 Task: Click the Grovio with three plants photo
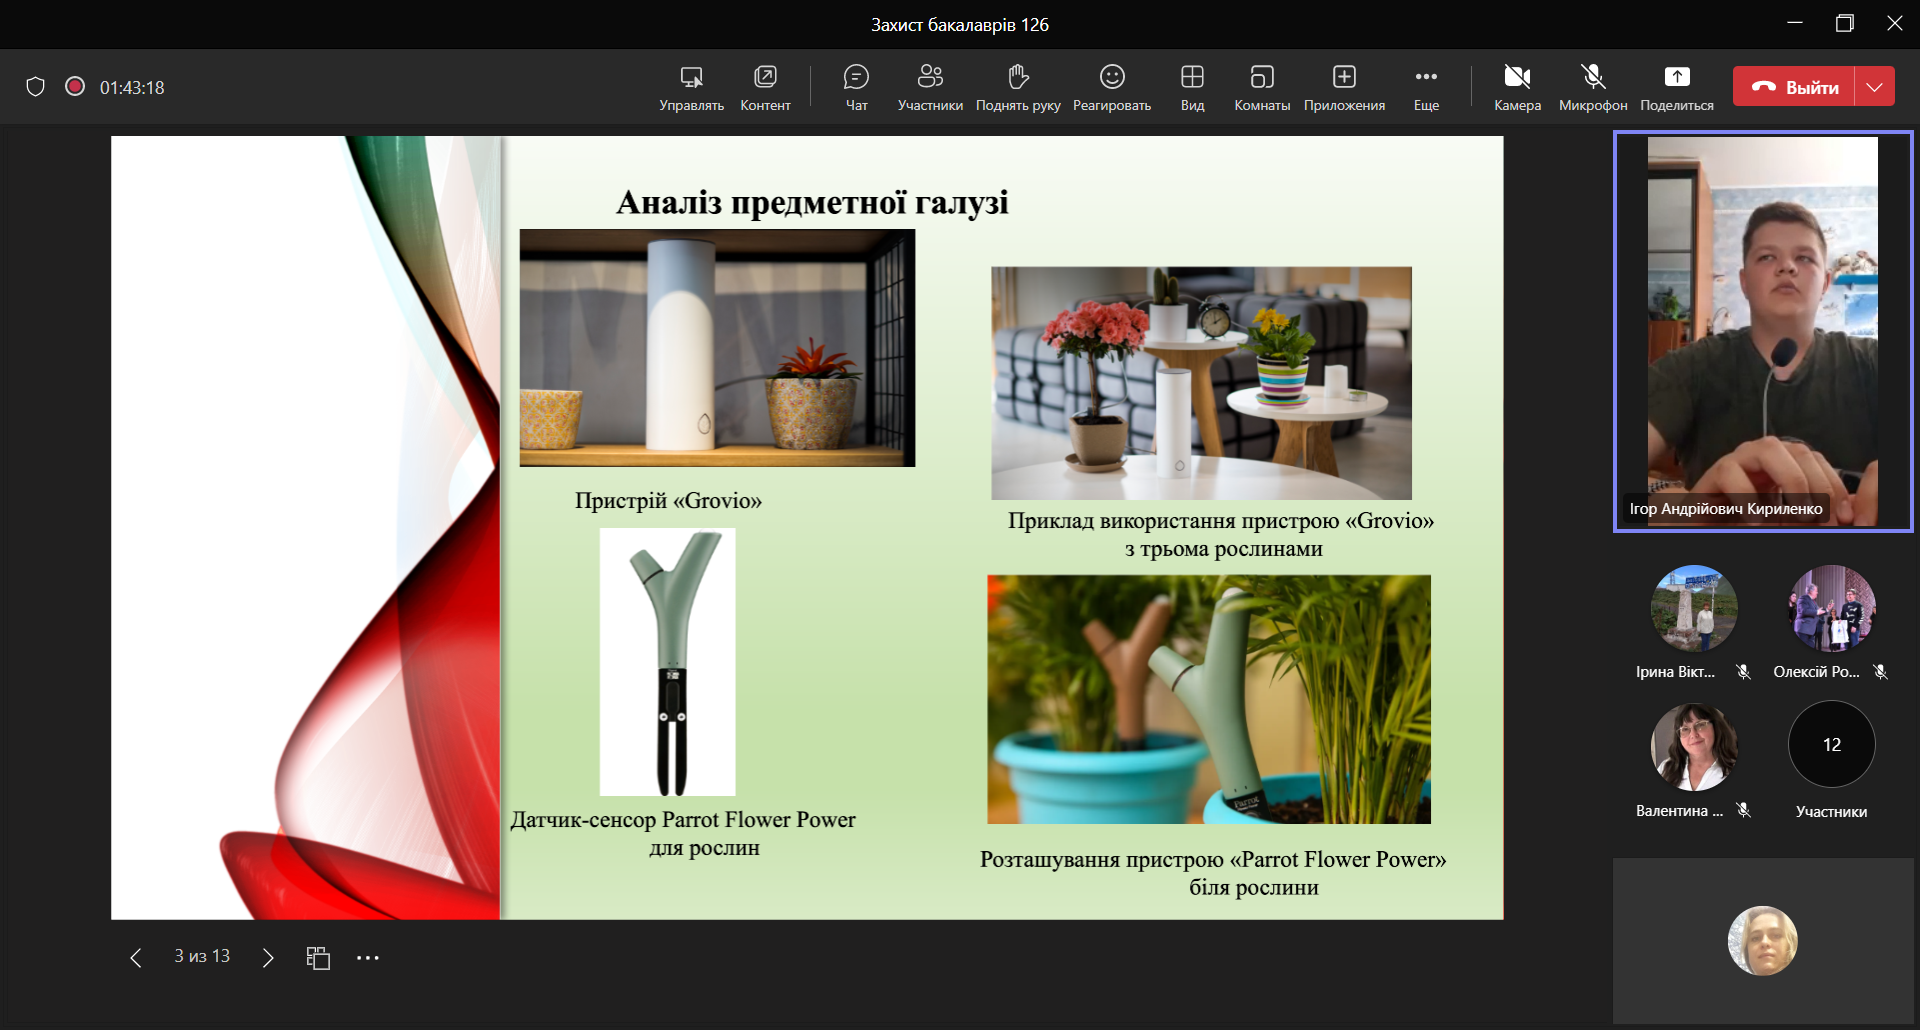(1201, 383)
